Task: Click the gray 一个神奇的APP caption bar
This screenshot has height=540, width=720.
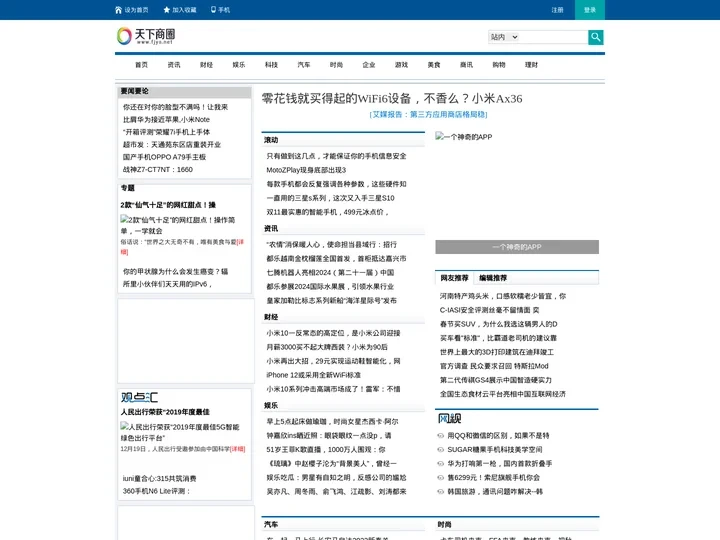Action: [517, 247]
